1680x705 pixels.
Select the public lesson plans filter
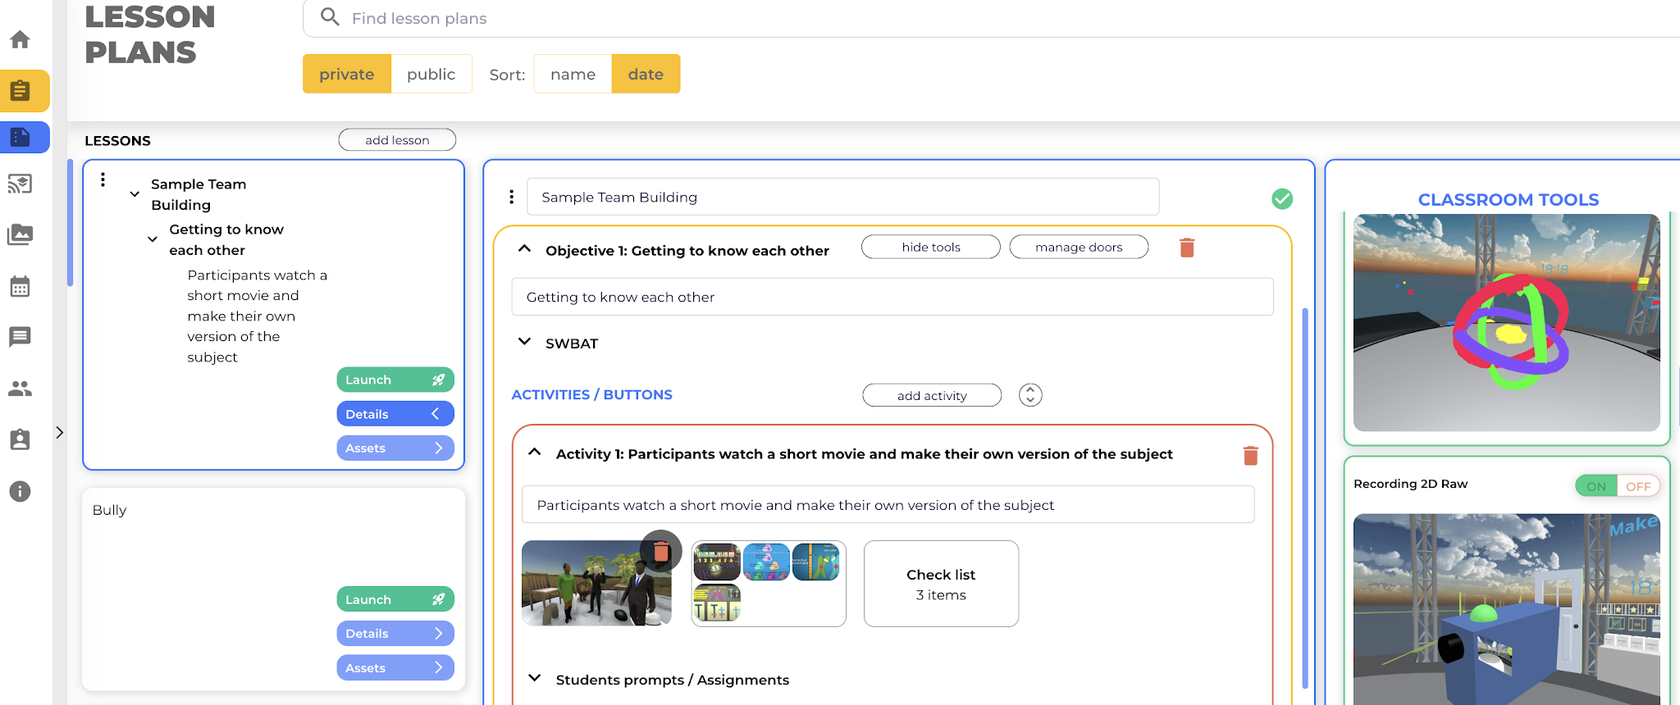click(x=431, y=74)
